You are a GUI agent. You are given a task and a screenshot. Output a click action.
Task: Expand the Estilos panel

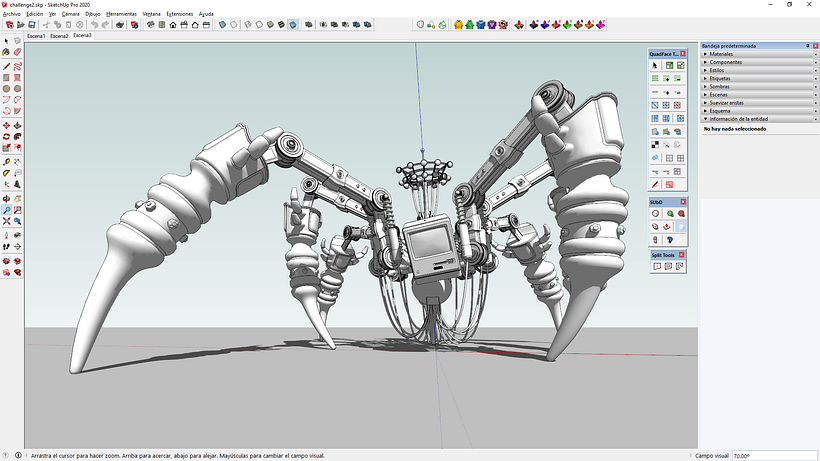(759, 70)
